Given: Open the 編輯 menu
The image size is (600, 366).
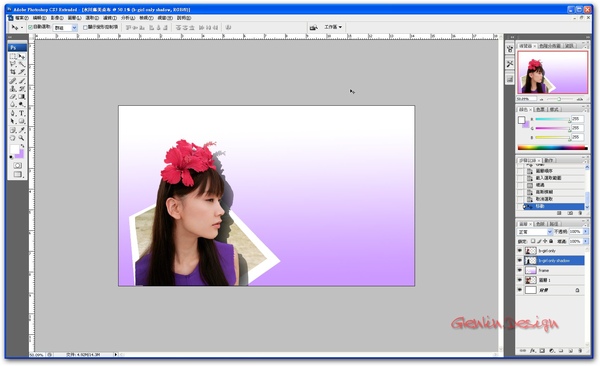Looking at the screenshot, I should (x=39, y=18).
